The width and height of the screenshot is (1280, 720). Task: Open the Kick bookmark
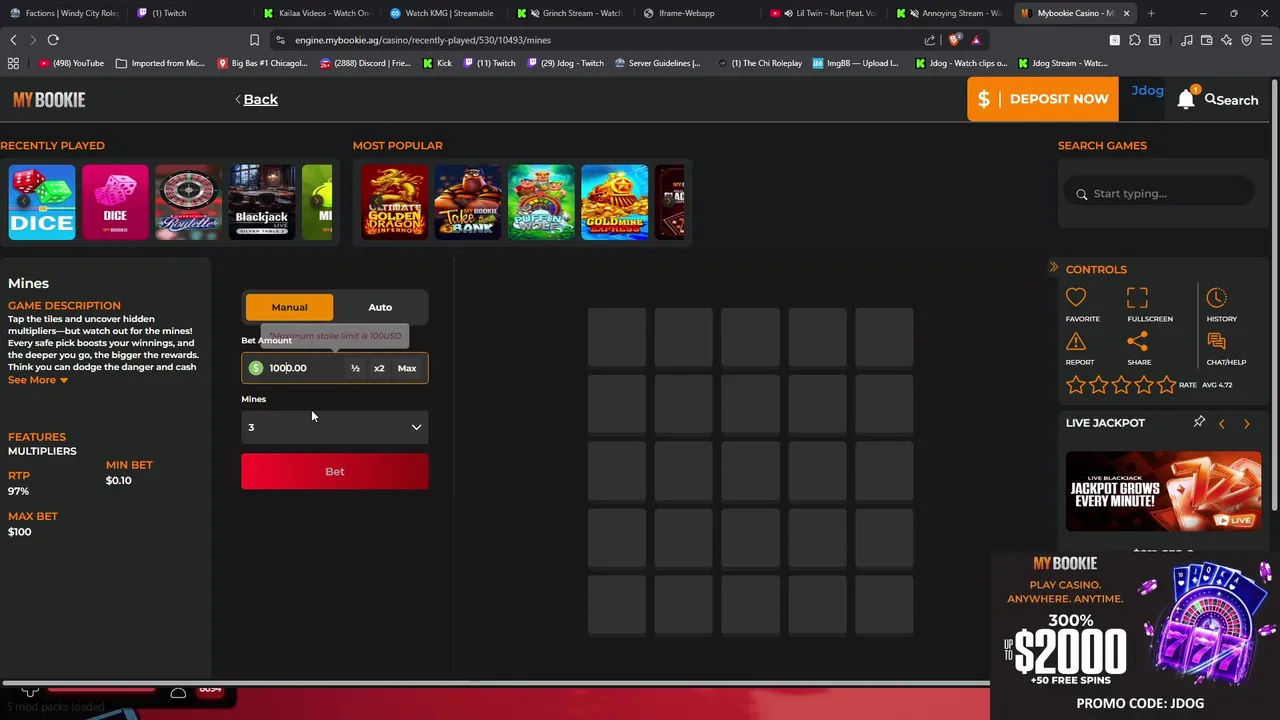438,63
